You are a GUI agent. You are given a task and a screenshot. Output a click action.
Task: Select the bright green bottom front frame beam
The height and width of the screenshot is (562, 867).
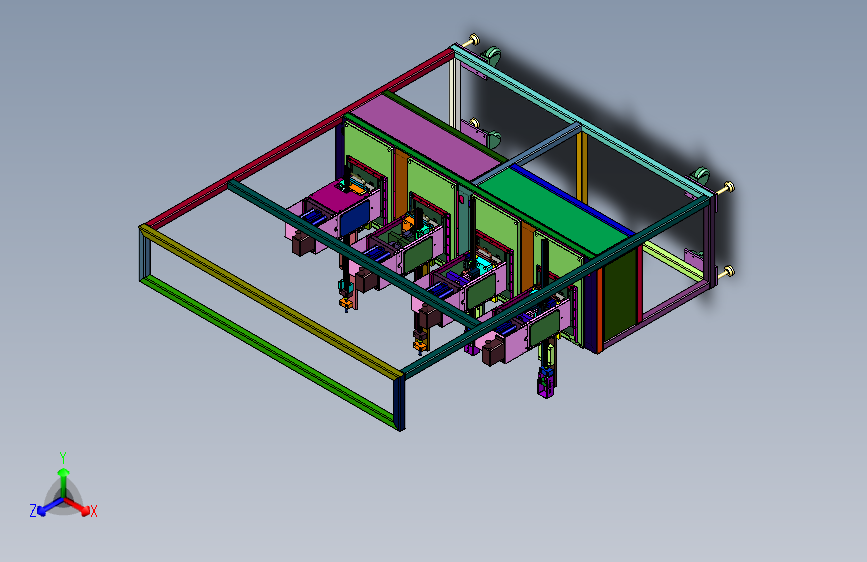[269, 352]
